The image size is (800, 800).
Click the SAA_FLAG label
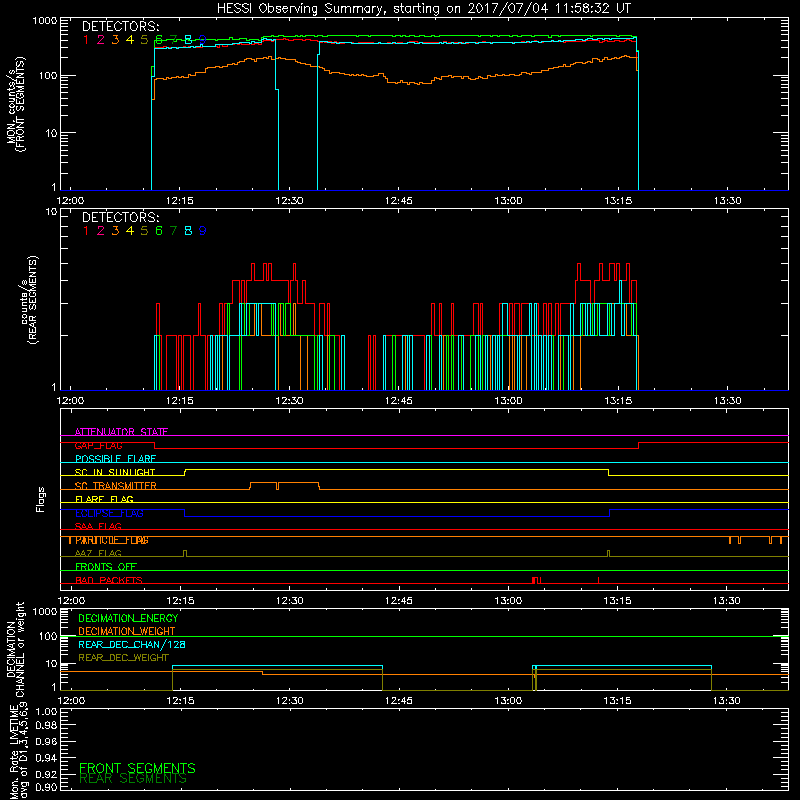(98, 526)
